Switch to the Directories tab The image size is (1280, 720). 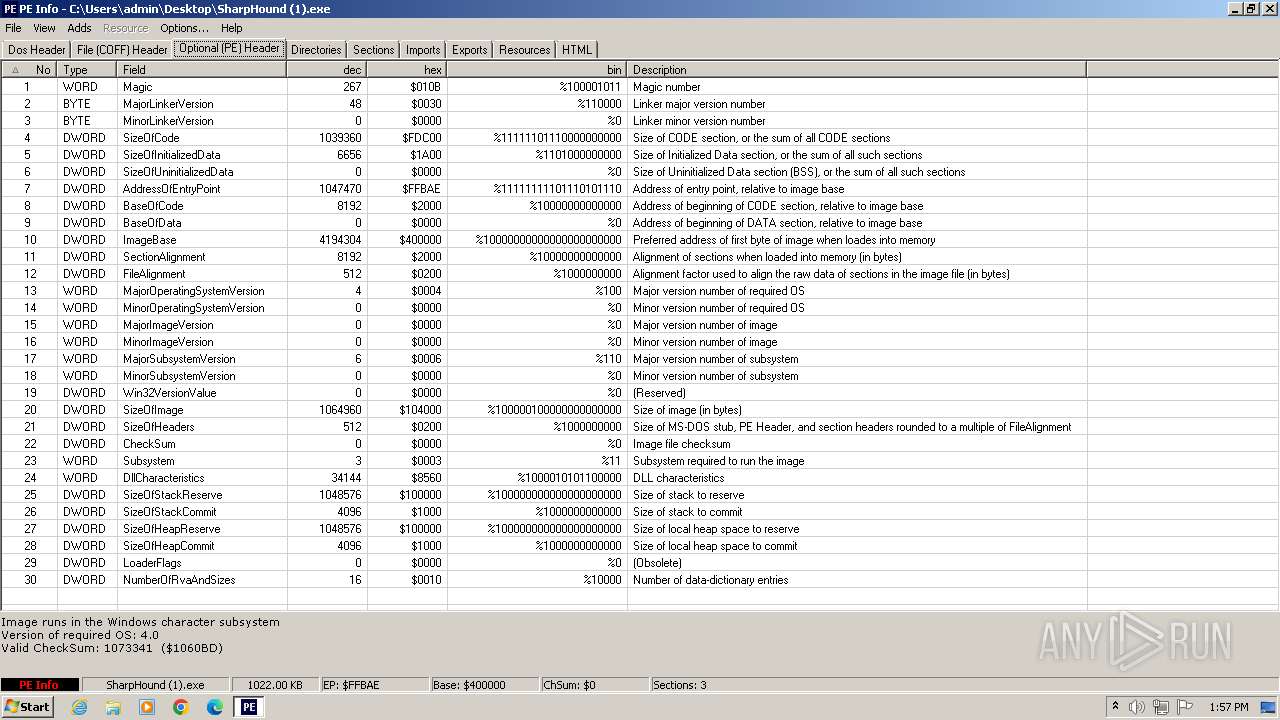point(316,49)
